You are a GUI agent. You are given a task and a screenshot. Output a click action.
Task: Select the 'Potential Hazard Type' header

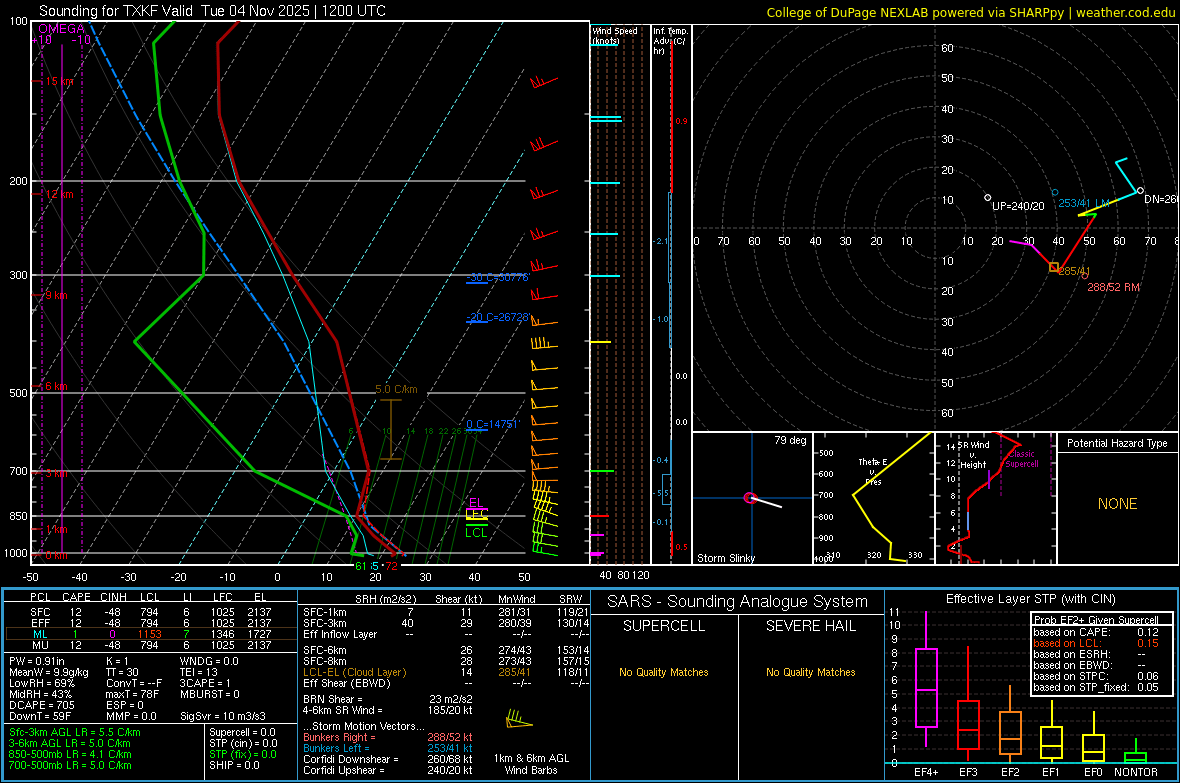[x=1117, y=443]
